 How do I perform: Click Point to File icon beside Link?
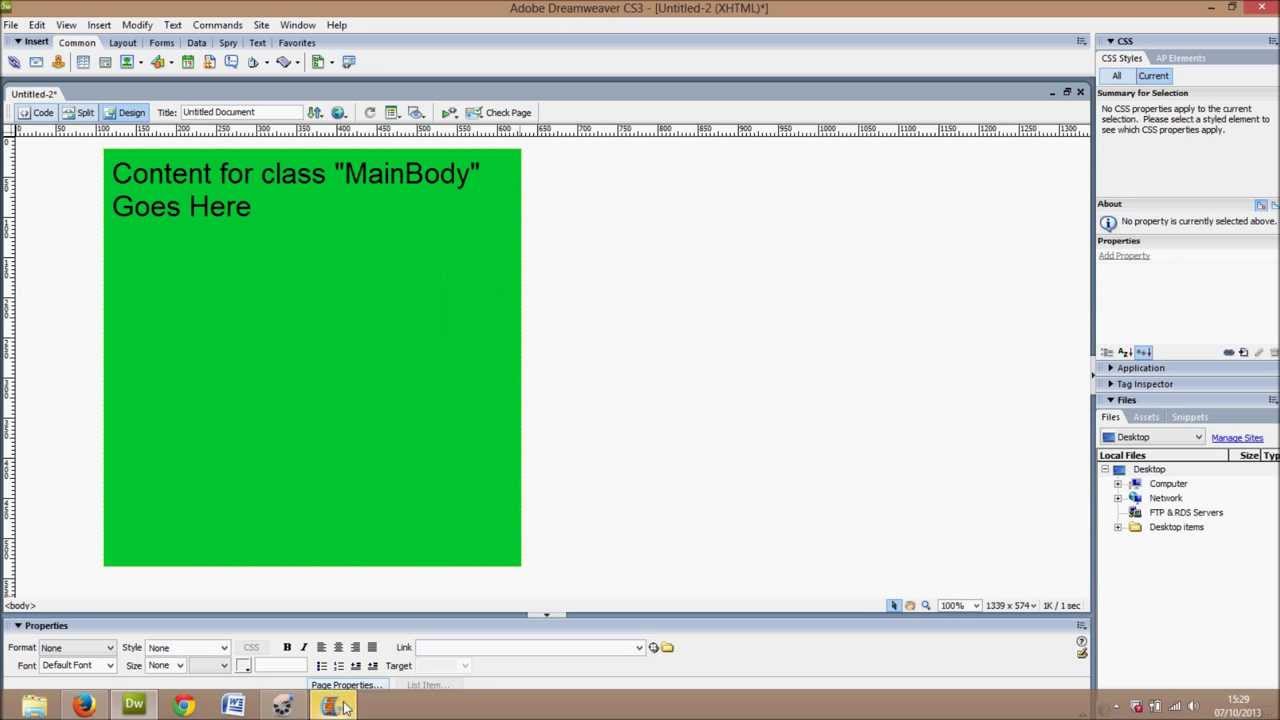pyautogui.click(x=653, y=647)
